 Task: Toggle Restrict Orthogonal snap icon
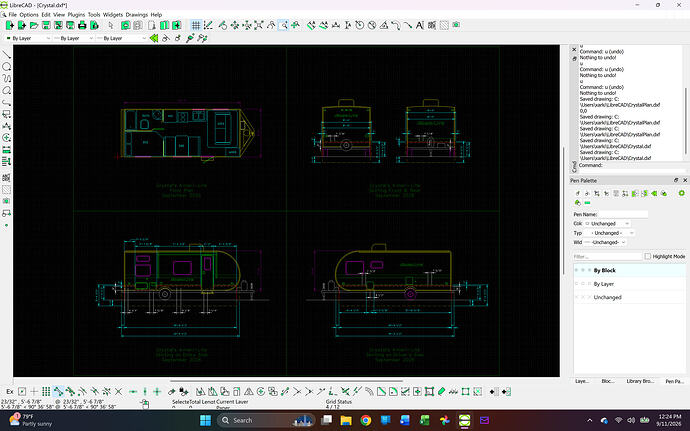coord(157,391)
